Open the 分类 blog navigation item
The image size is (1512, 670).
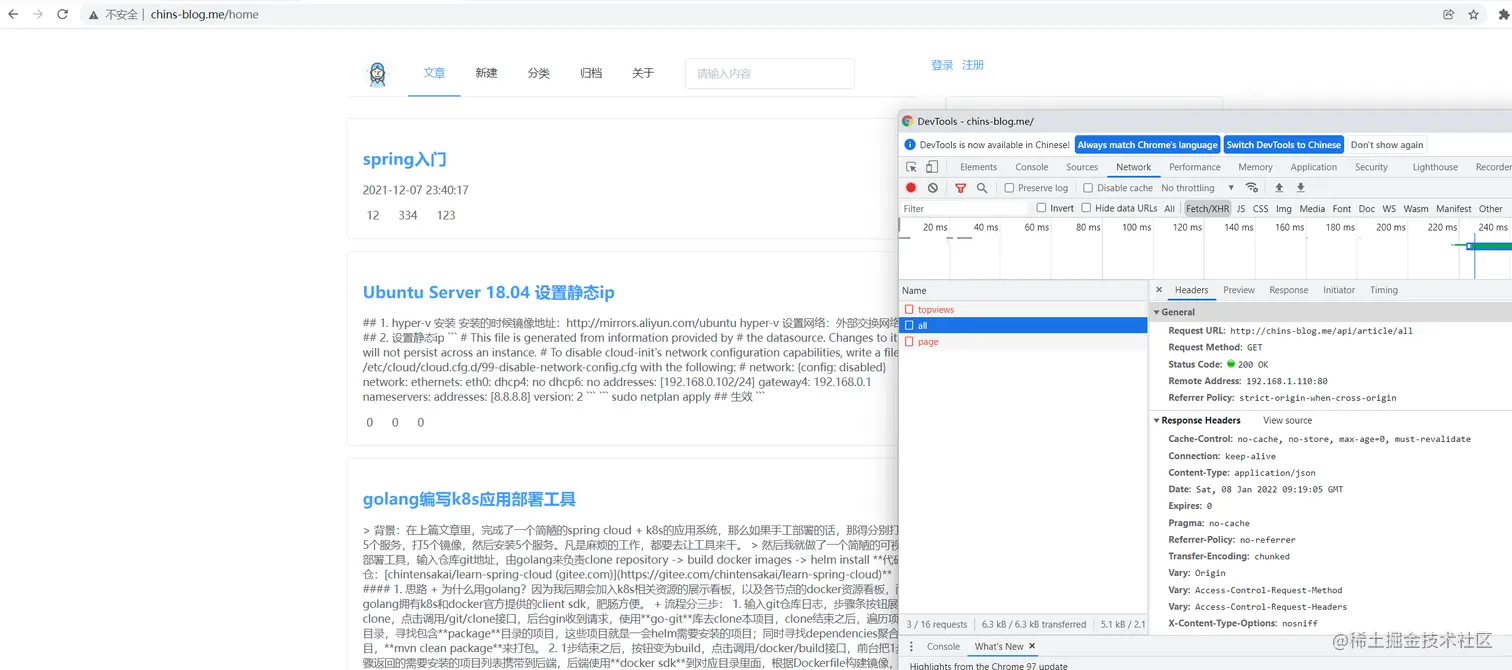click(539, 73)
